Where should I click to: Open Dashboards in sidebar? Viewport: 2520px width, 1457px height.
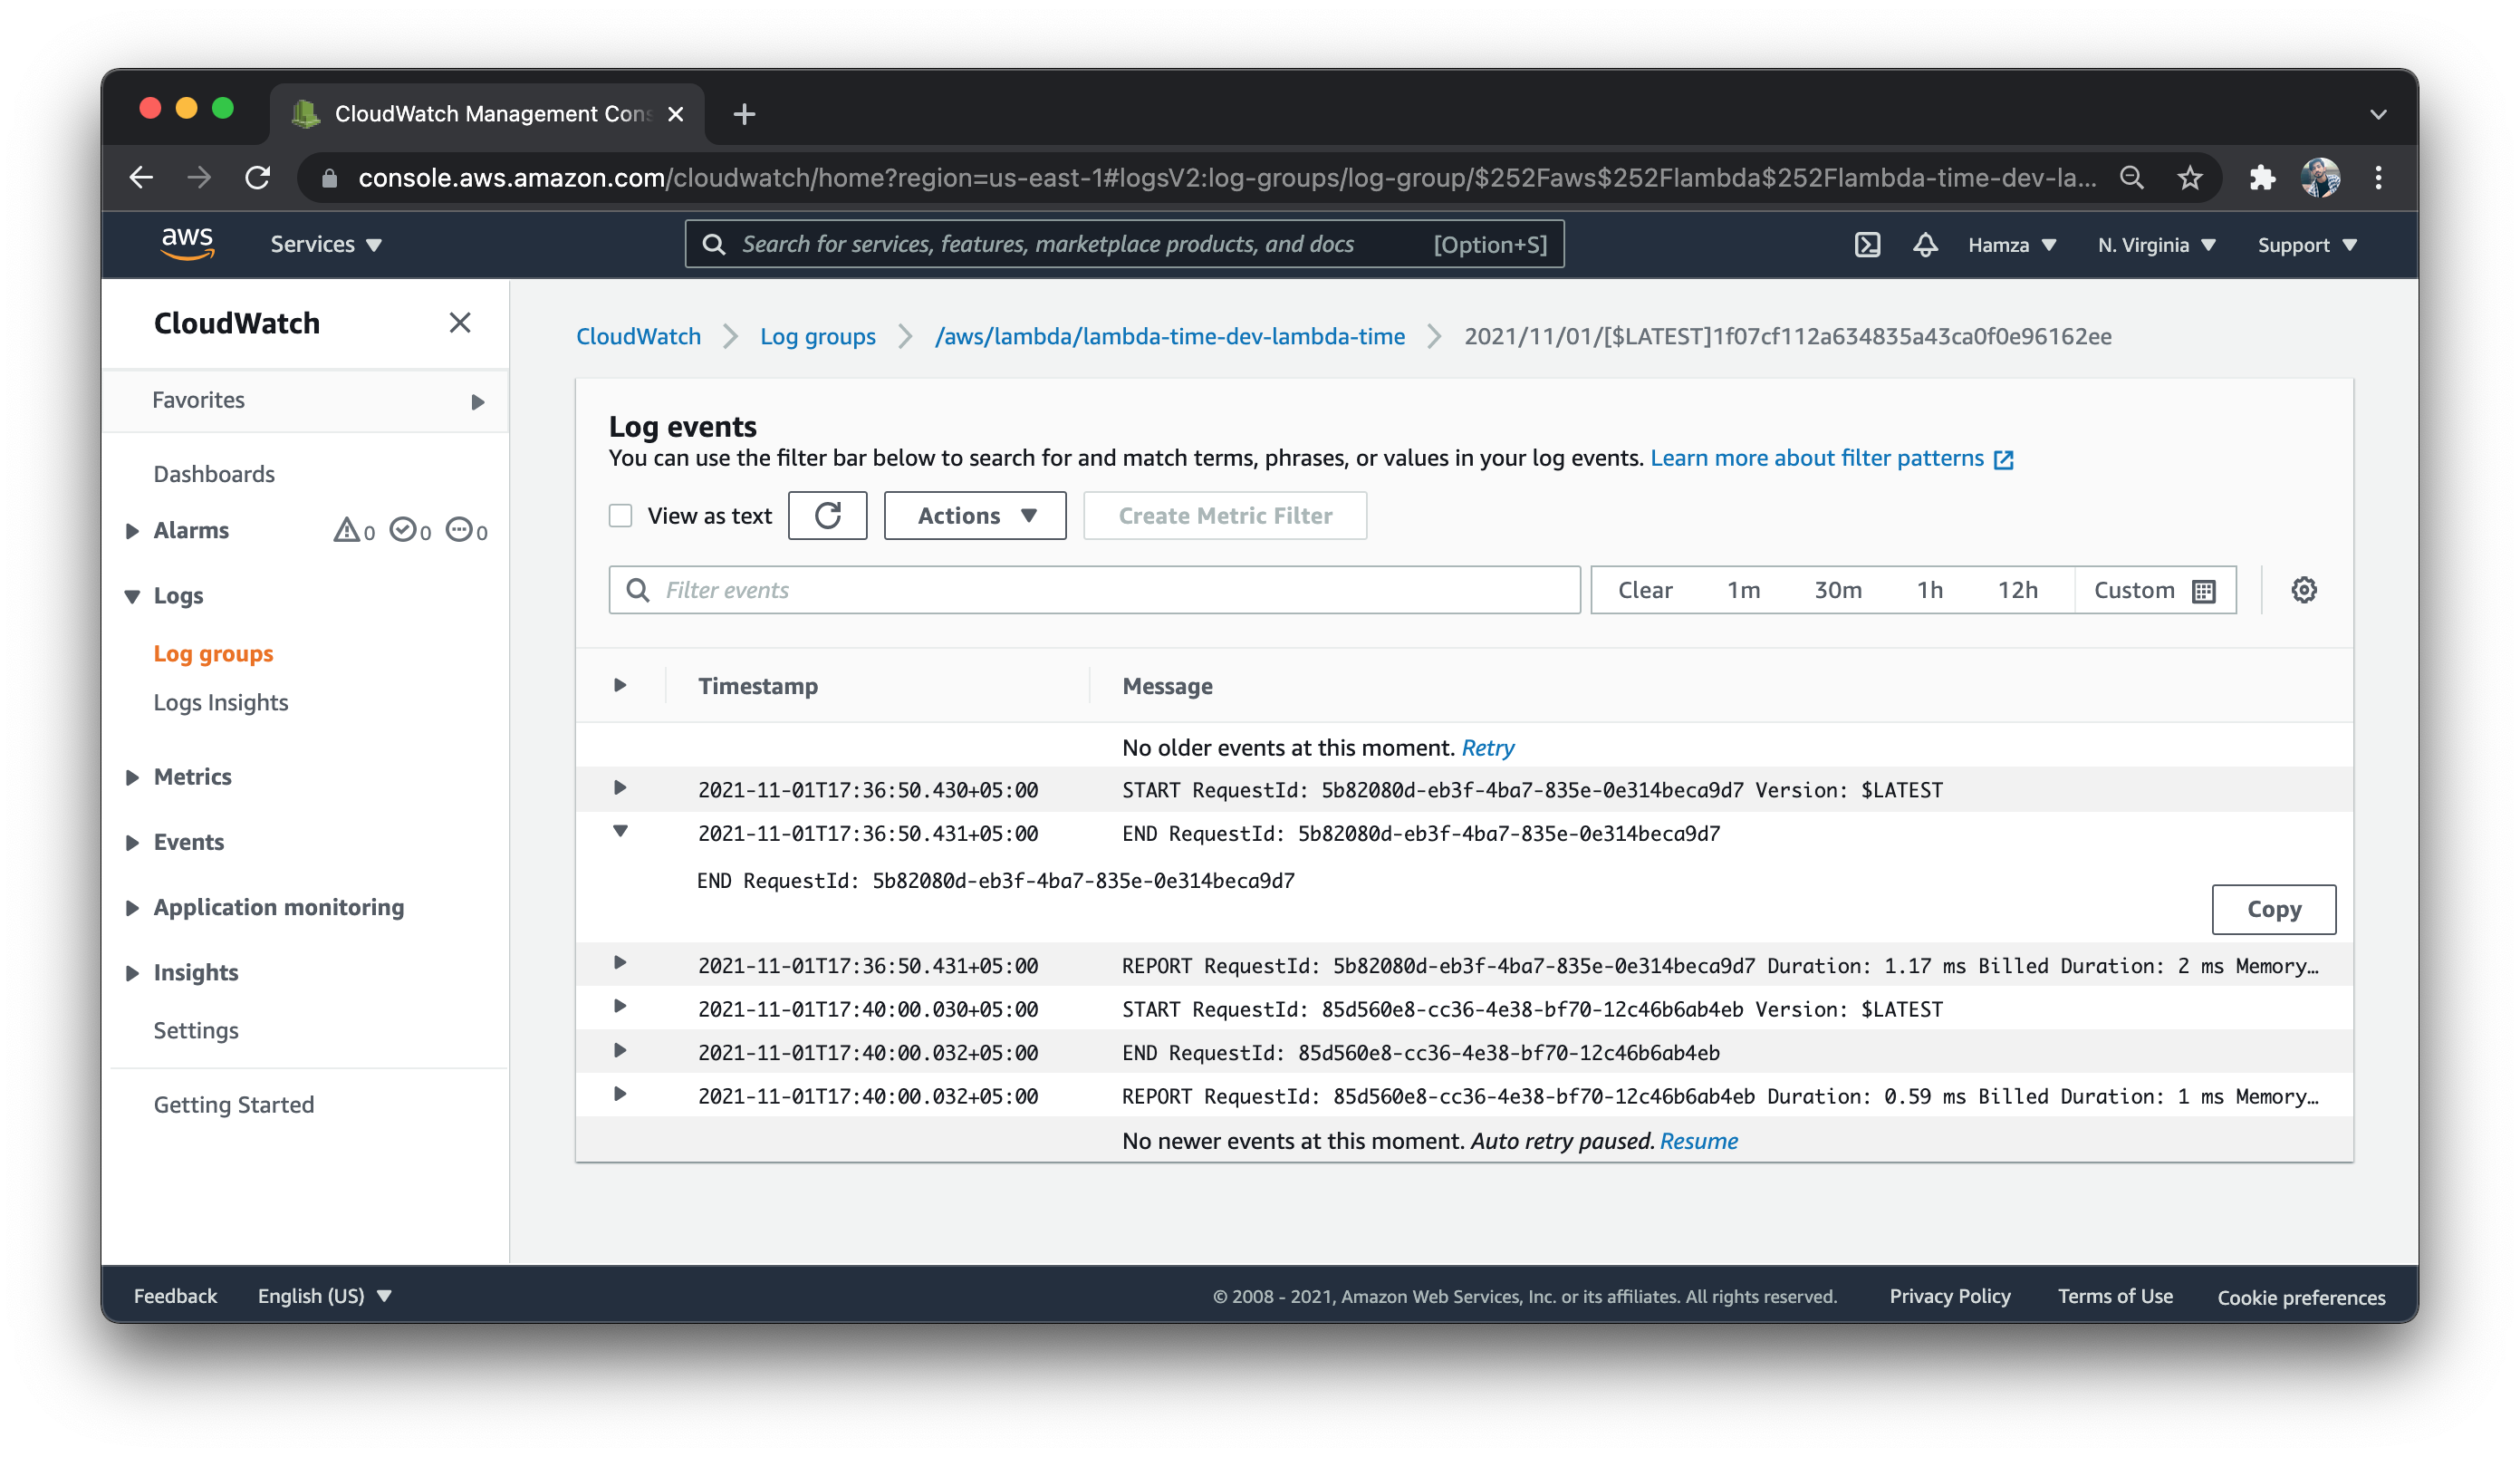pyautogui.click(x=214, y=474)
